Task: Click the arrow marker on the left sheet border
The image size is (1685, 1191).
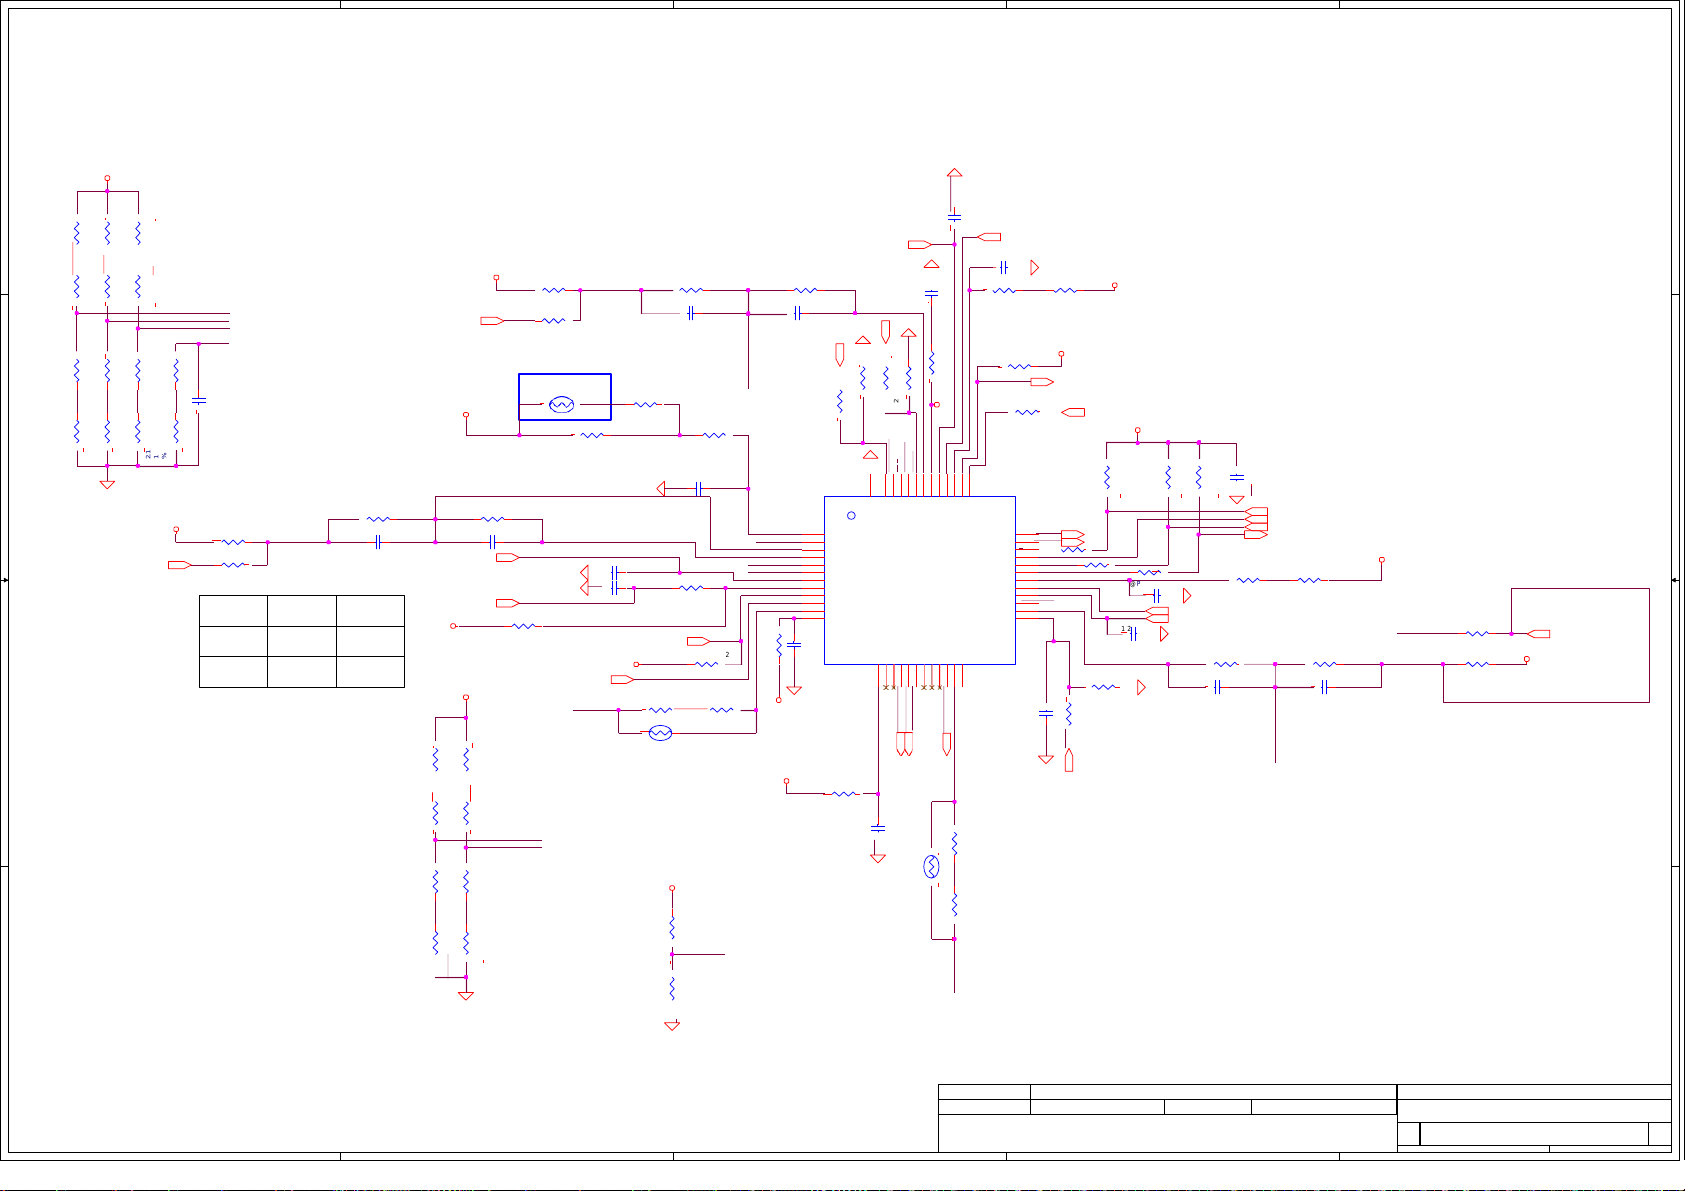Action: click(x=7, y=580)
